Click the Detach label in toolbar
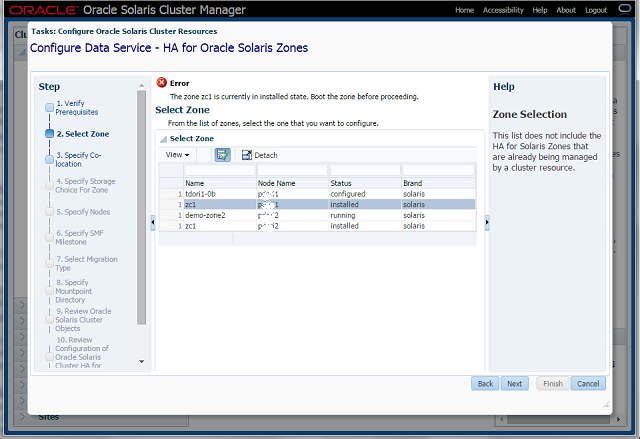This screenshot has width=640, height=439. (266, 155)
